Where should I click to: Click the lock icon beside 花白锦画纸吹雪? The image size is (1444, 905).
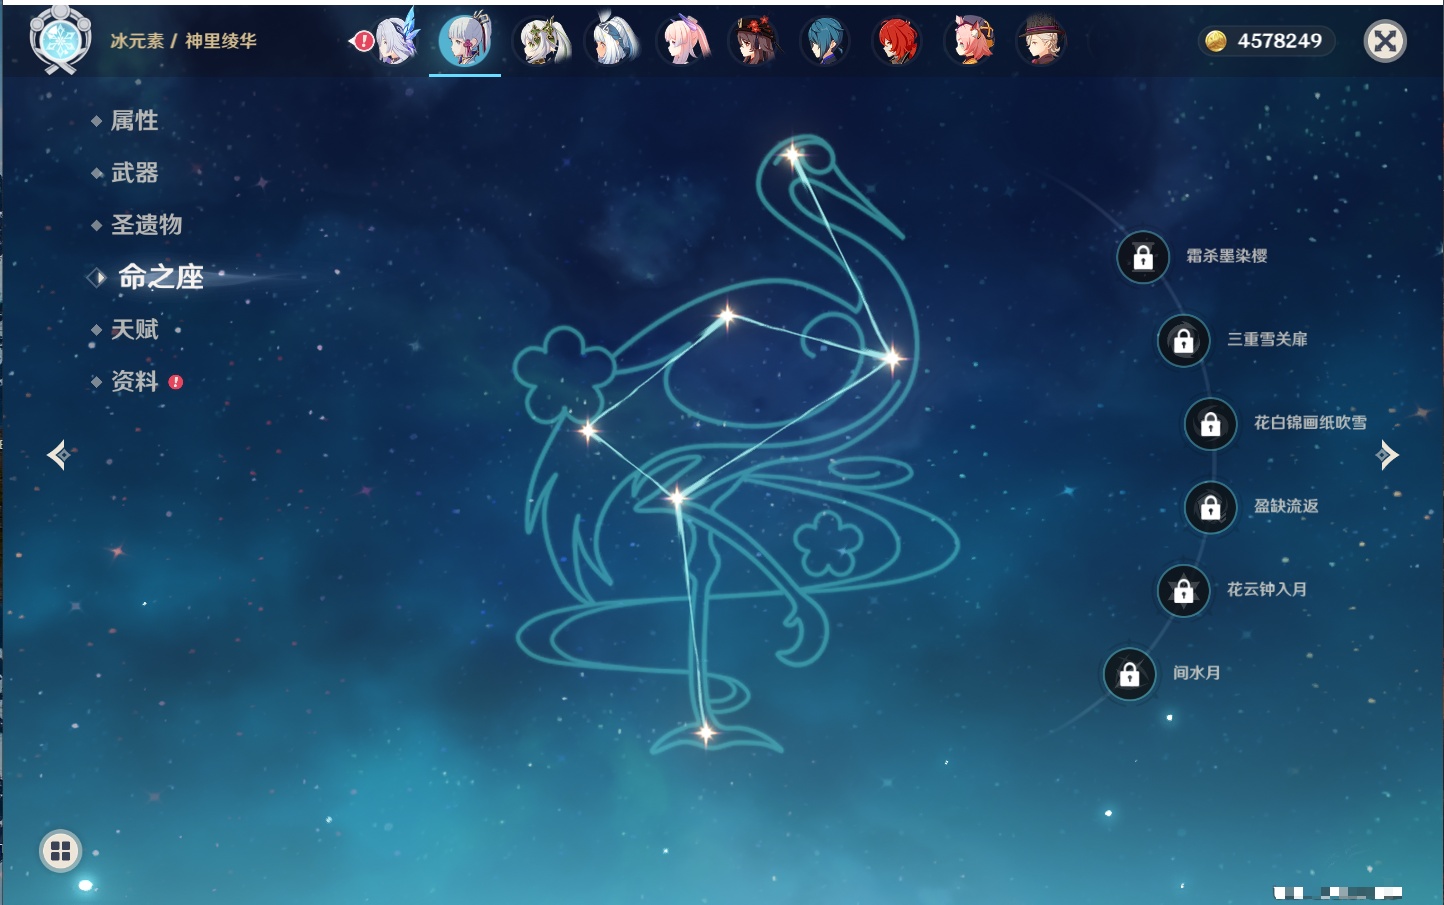1210,424
